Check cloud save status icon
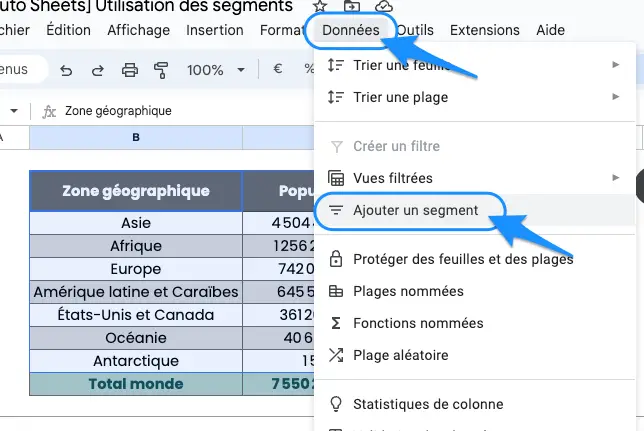 (384, 6)
